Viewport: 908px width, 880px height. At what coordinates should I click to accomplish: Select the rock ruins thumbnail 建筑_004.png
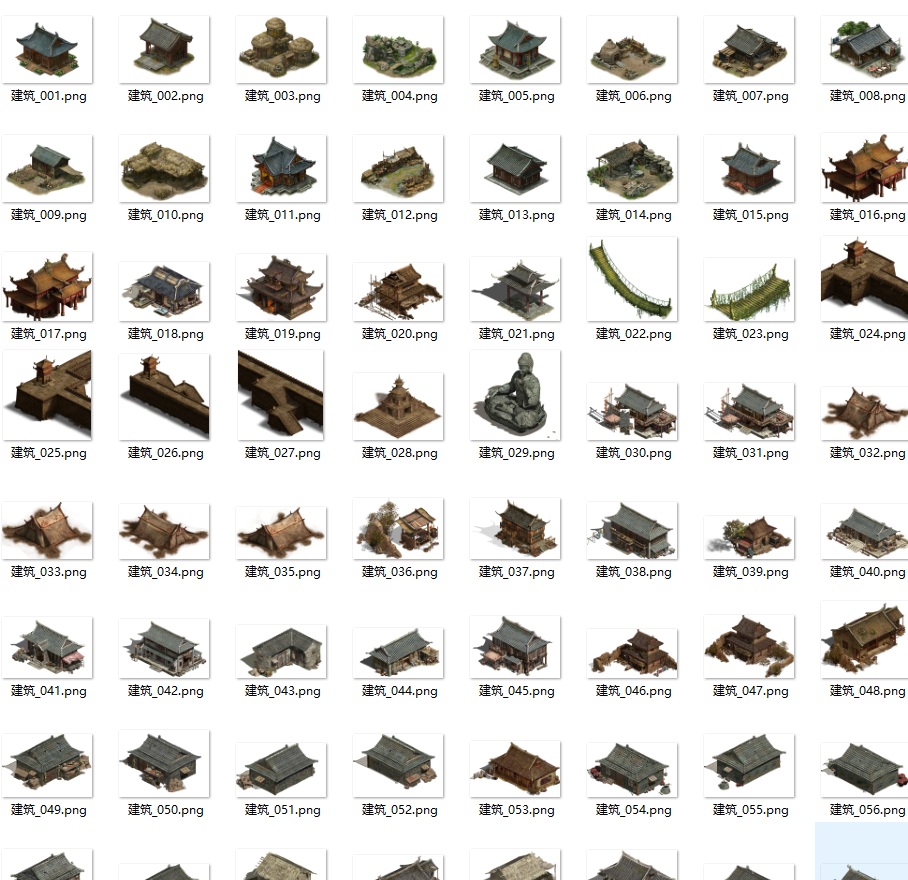(x=398, y=51)
